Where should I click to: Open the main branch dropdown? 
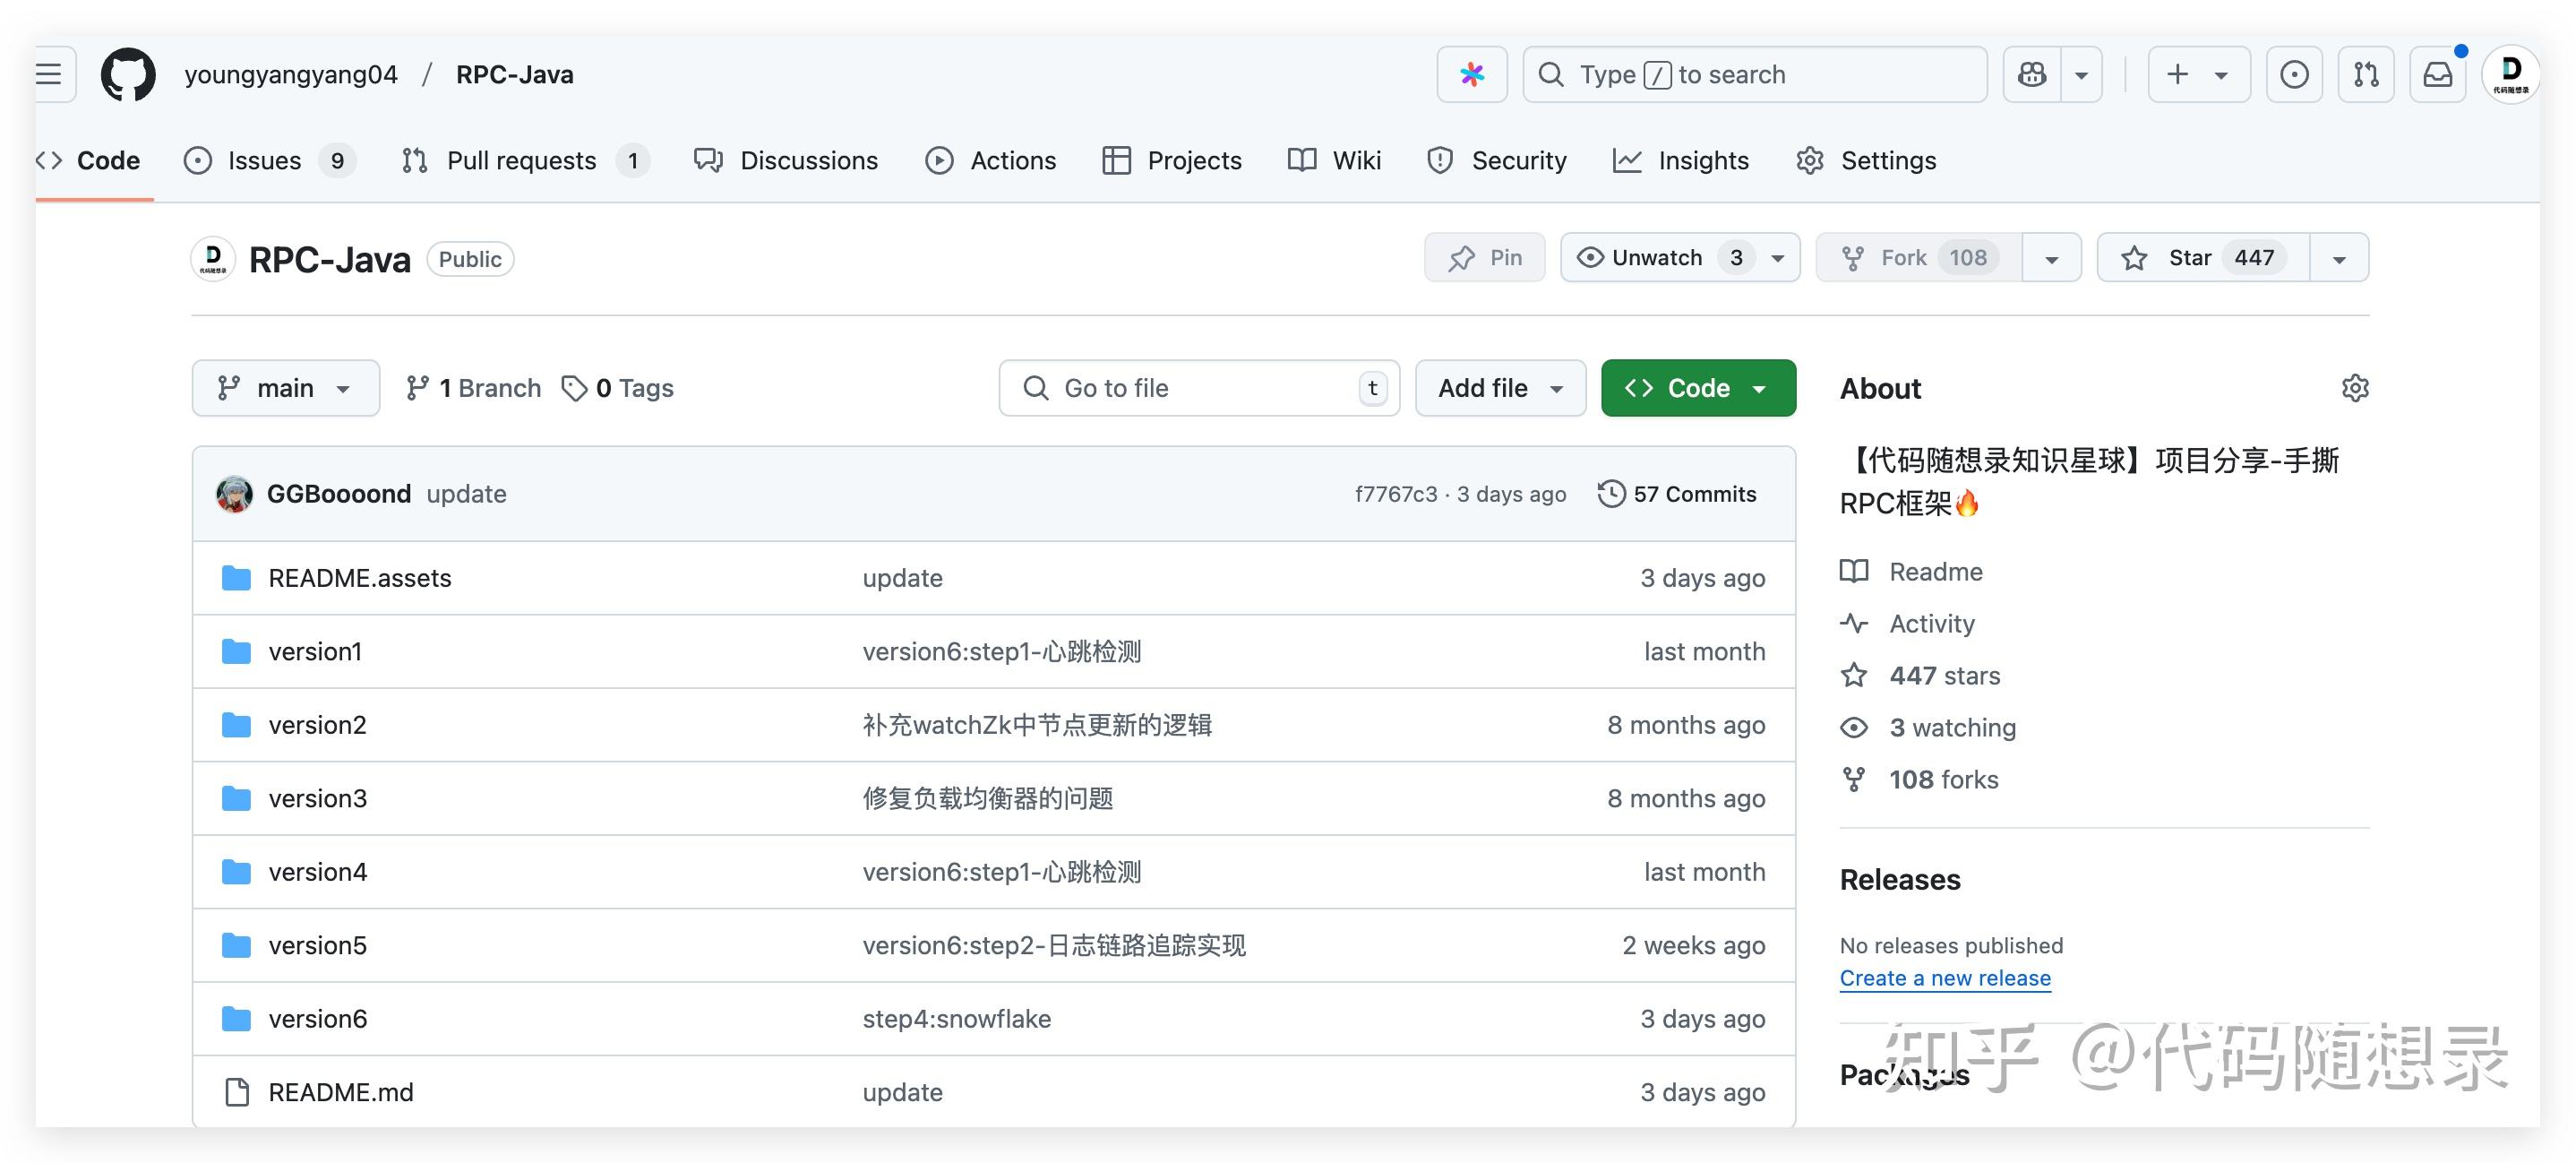pos(286,388)
